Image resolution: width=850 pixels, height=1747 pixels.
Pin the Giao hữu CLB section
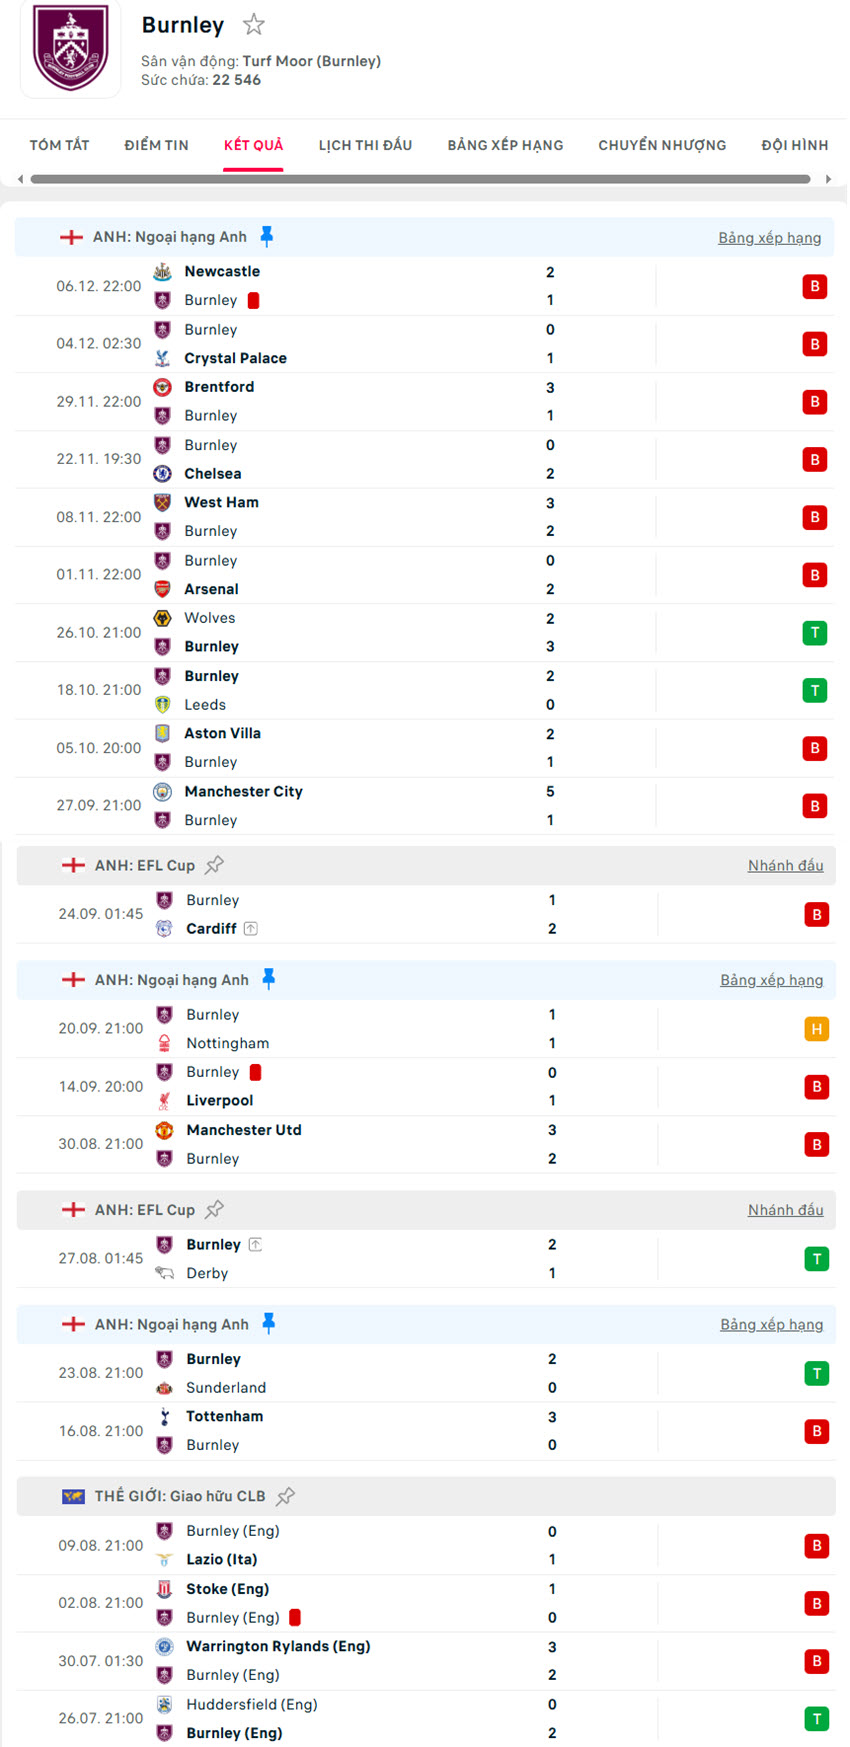[x=286, y=1496]
